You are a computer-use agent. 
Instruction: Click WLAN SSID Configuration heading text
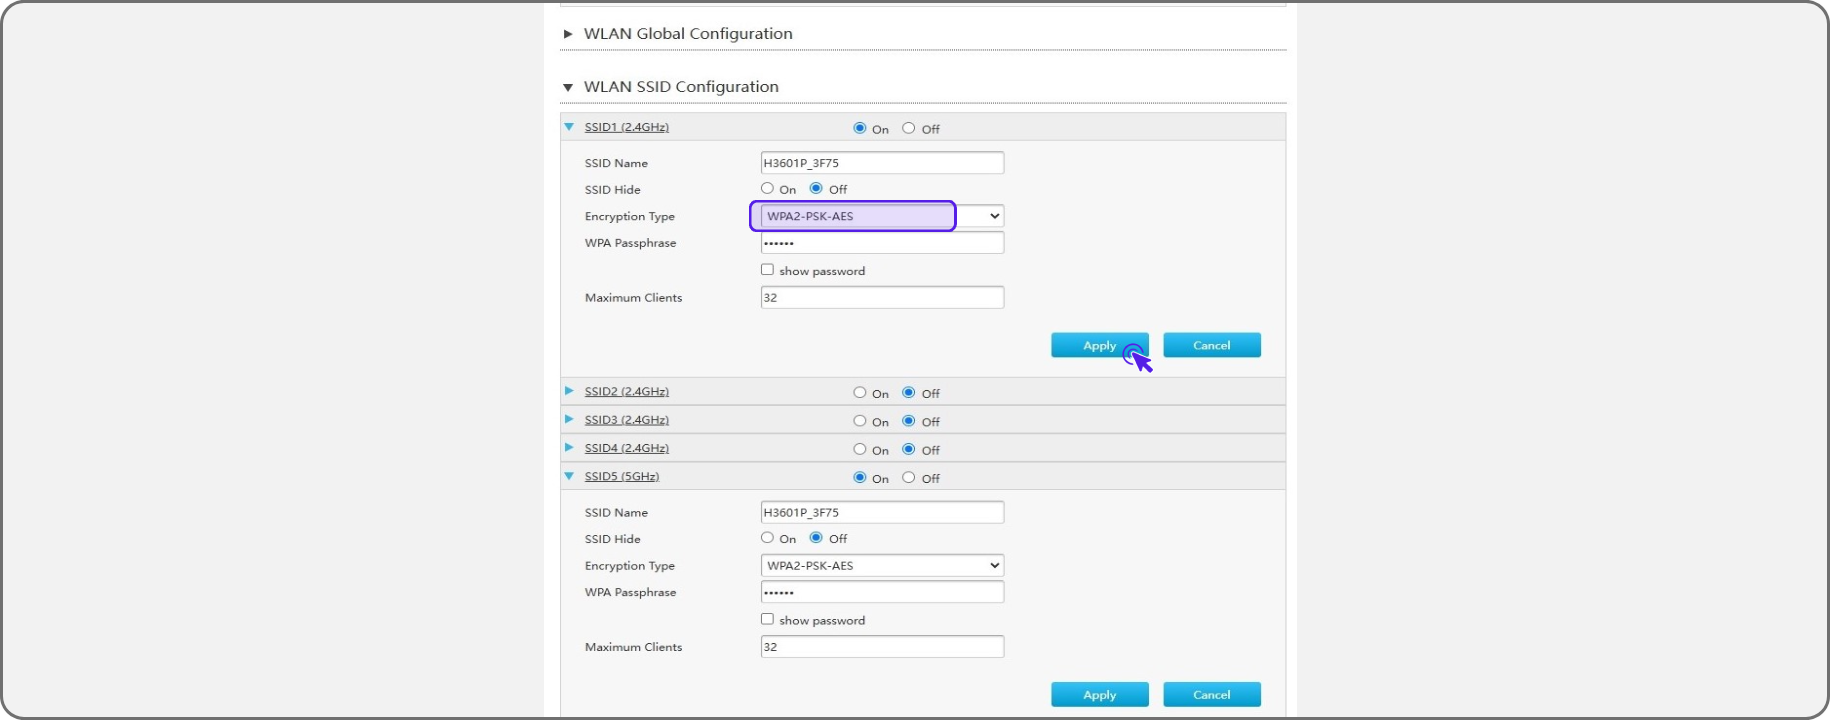[681, 87]
